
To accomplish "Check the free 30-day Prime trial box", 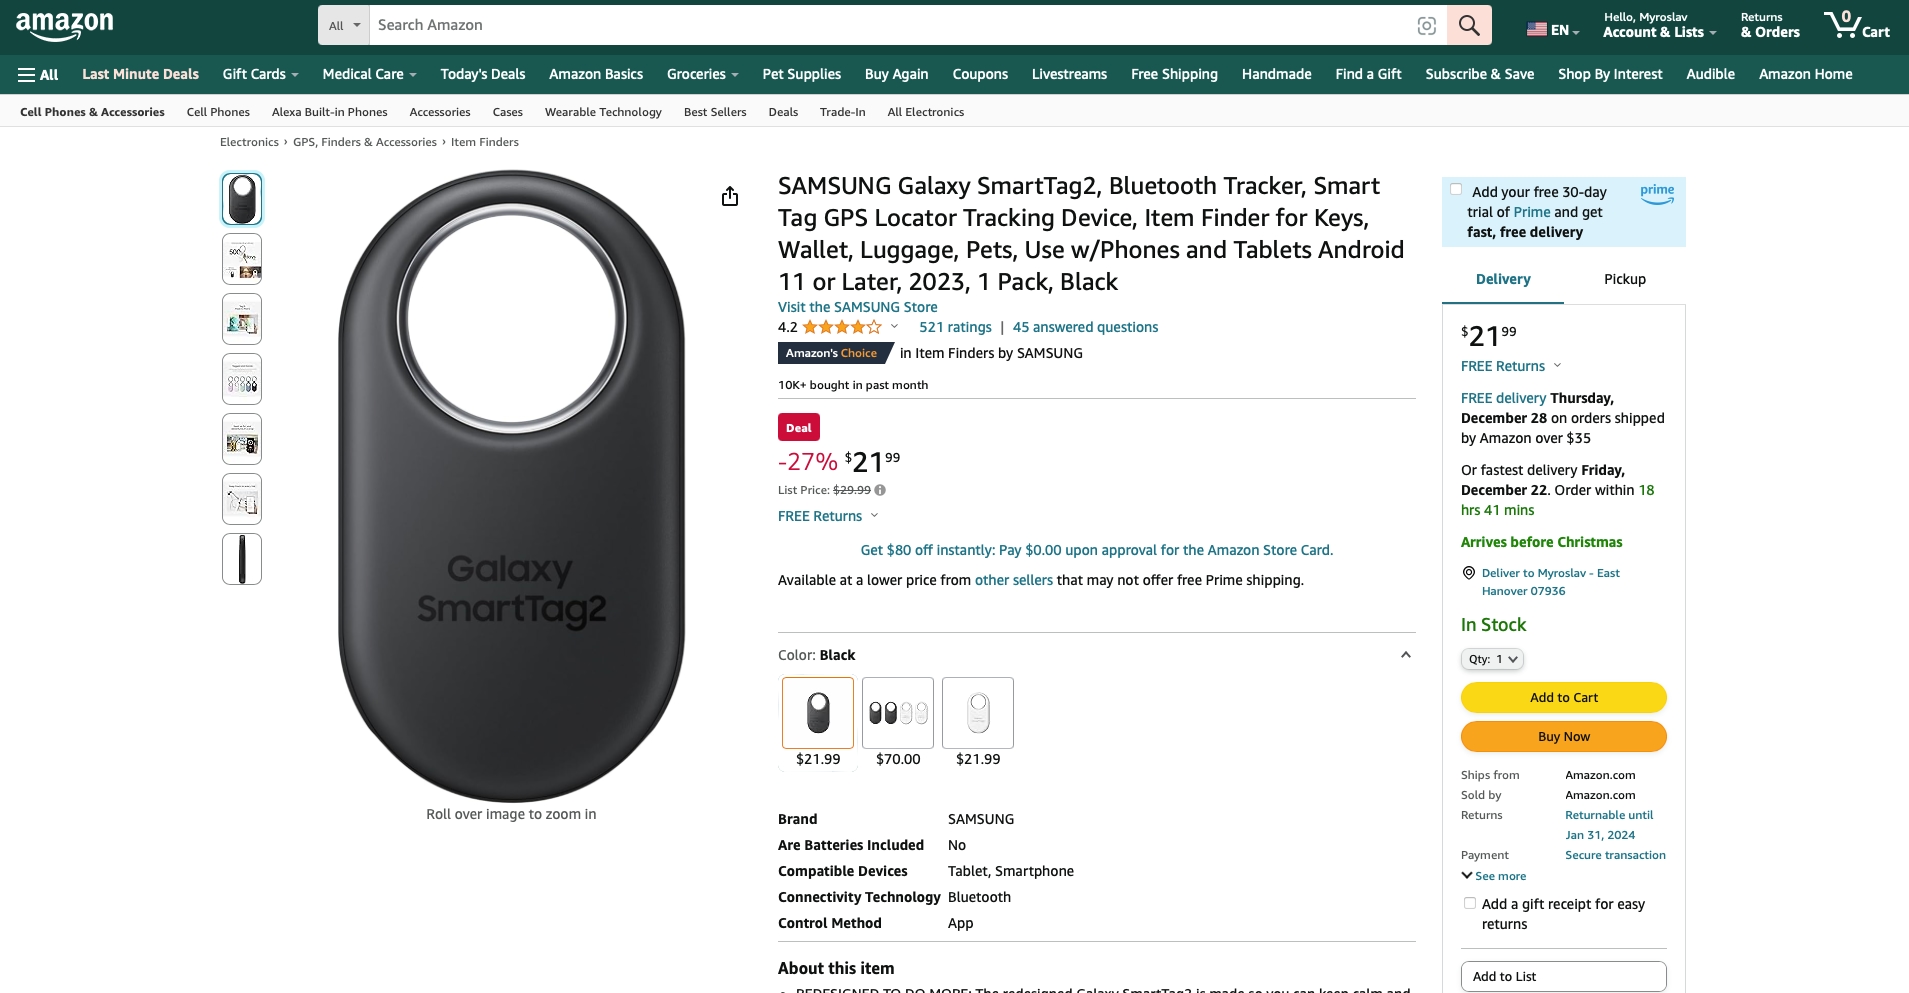I will pos(1456,190).
